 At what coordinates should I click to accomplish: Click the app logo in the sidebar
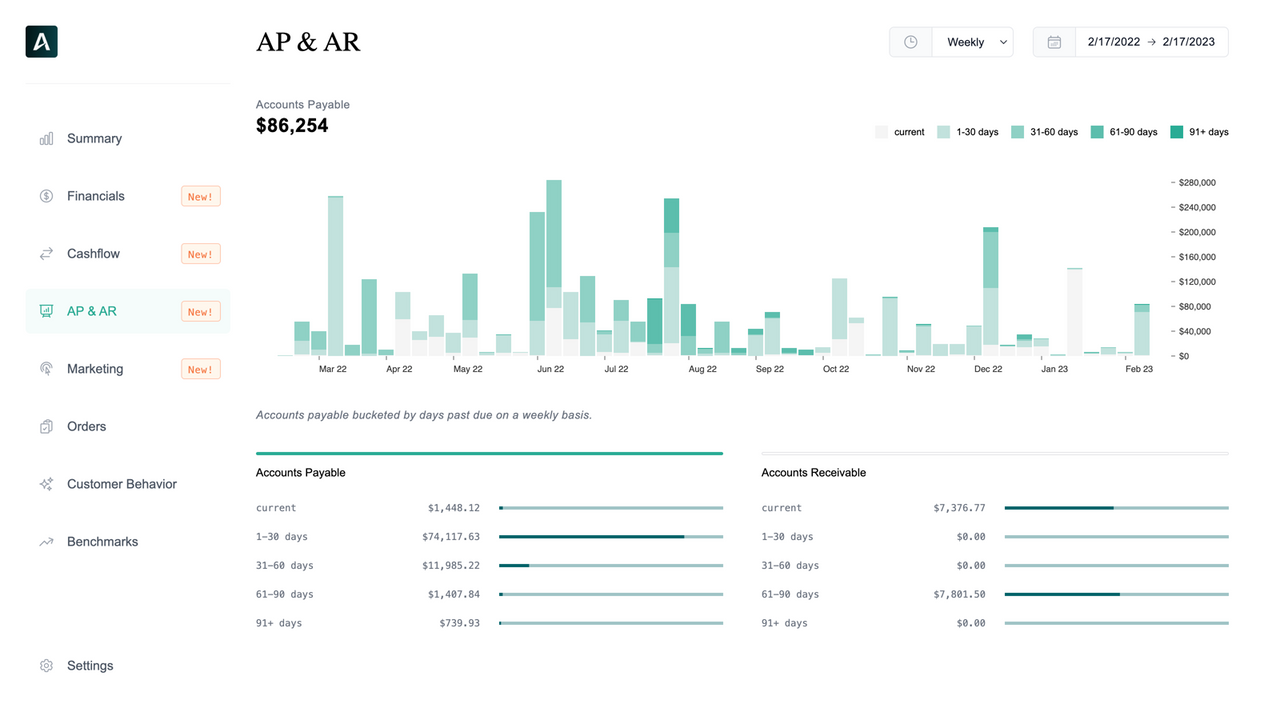(x=41, y=41)
